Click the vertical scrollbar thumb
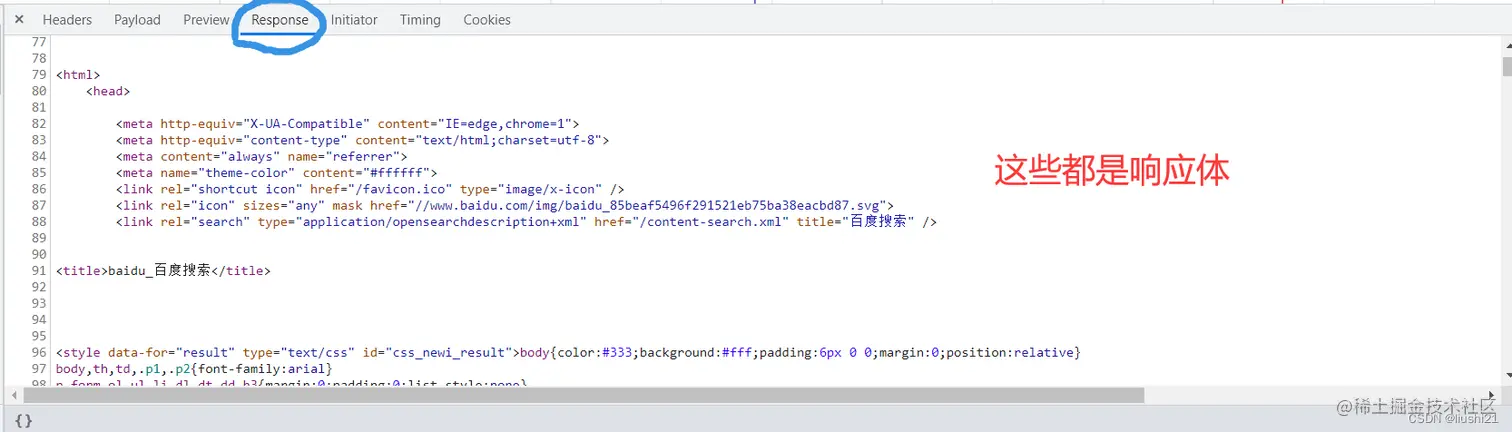Screen dimensions: 1512x432 [x=1506, y=66]
